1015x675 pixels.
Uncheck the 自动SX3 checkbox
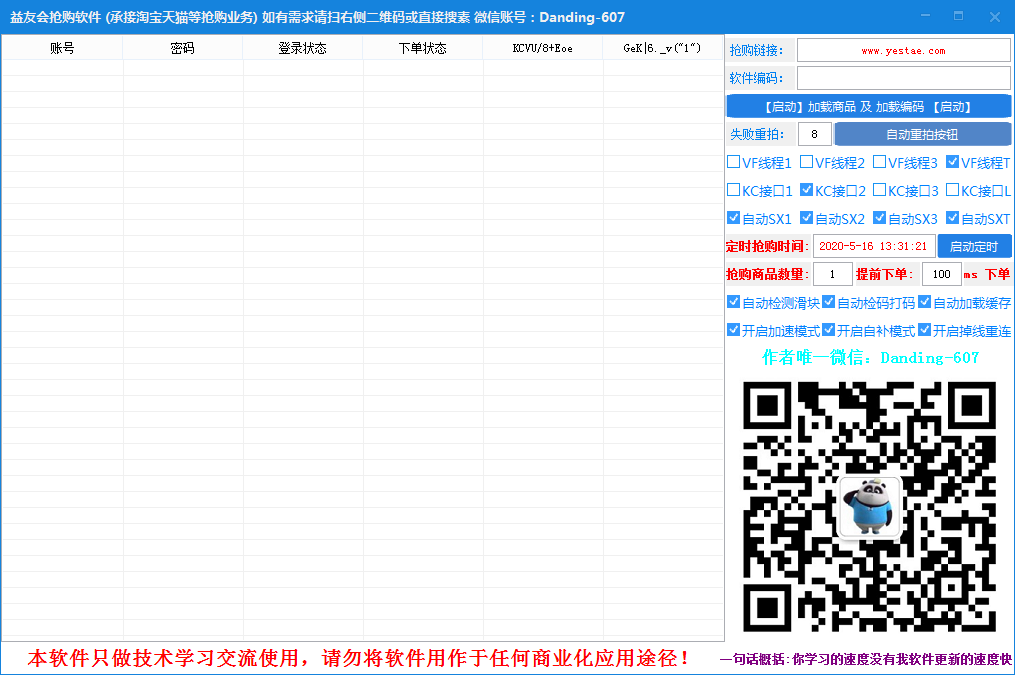[x=879, y=217]
